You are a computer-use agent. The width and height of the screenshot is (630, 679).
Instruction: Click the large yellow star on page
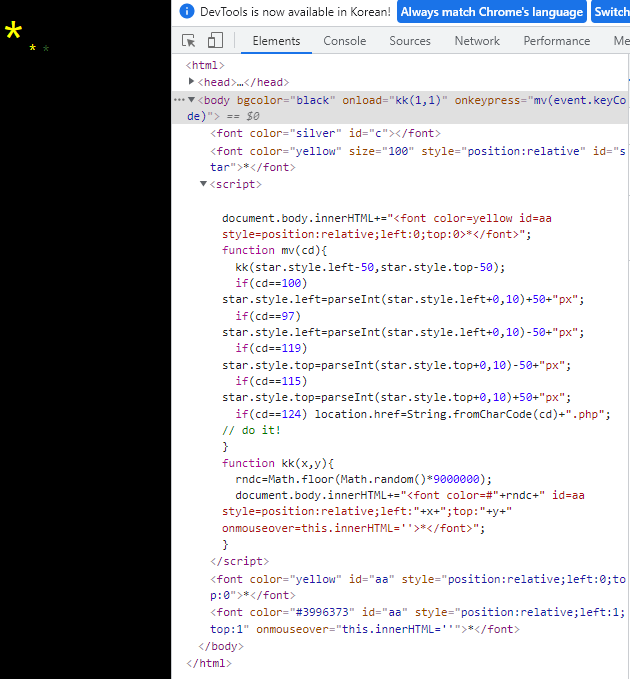(13, 32)
